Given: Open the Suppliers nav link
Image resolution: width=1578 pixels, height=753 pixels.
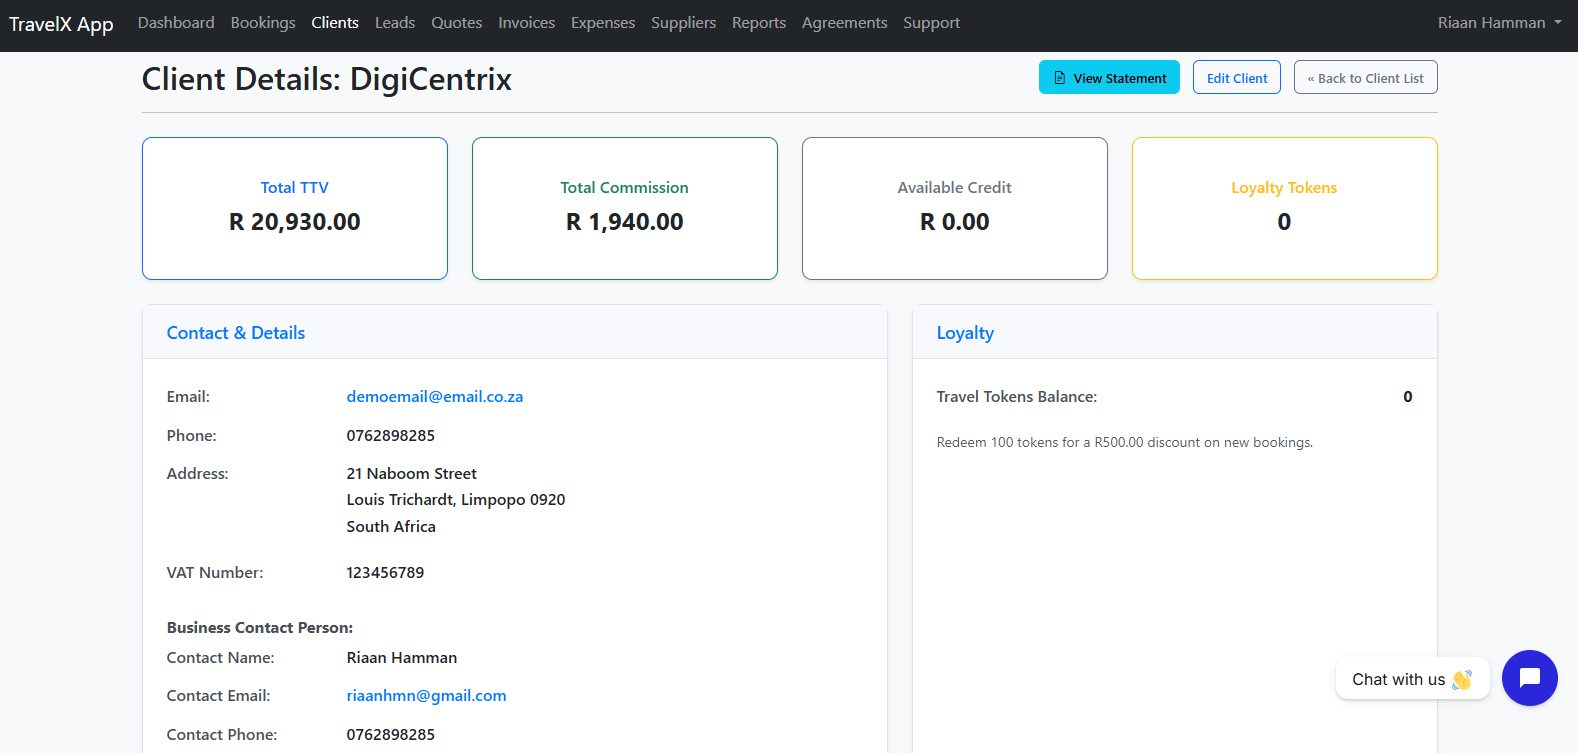Looking at the screenshot, I should [x=683, y=23].
